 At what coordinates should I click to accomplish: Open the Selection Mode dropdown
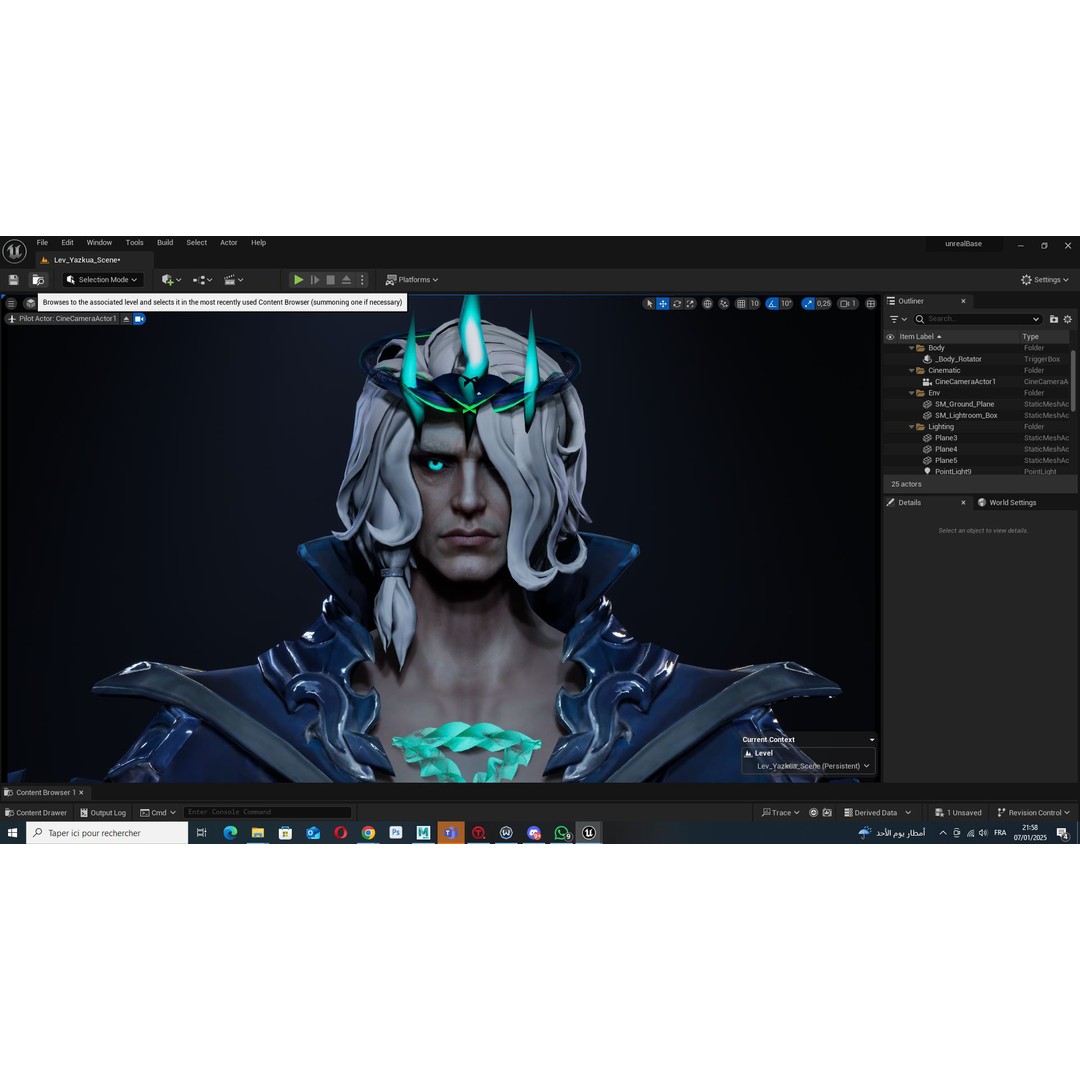click(x=103, y=280)
